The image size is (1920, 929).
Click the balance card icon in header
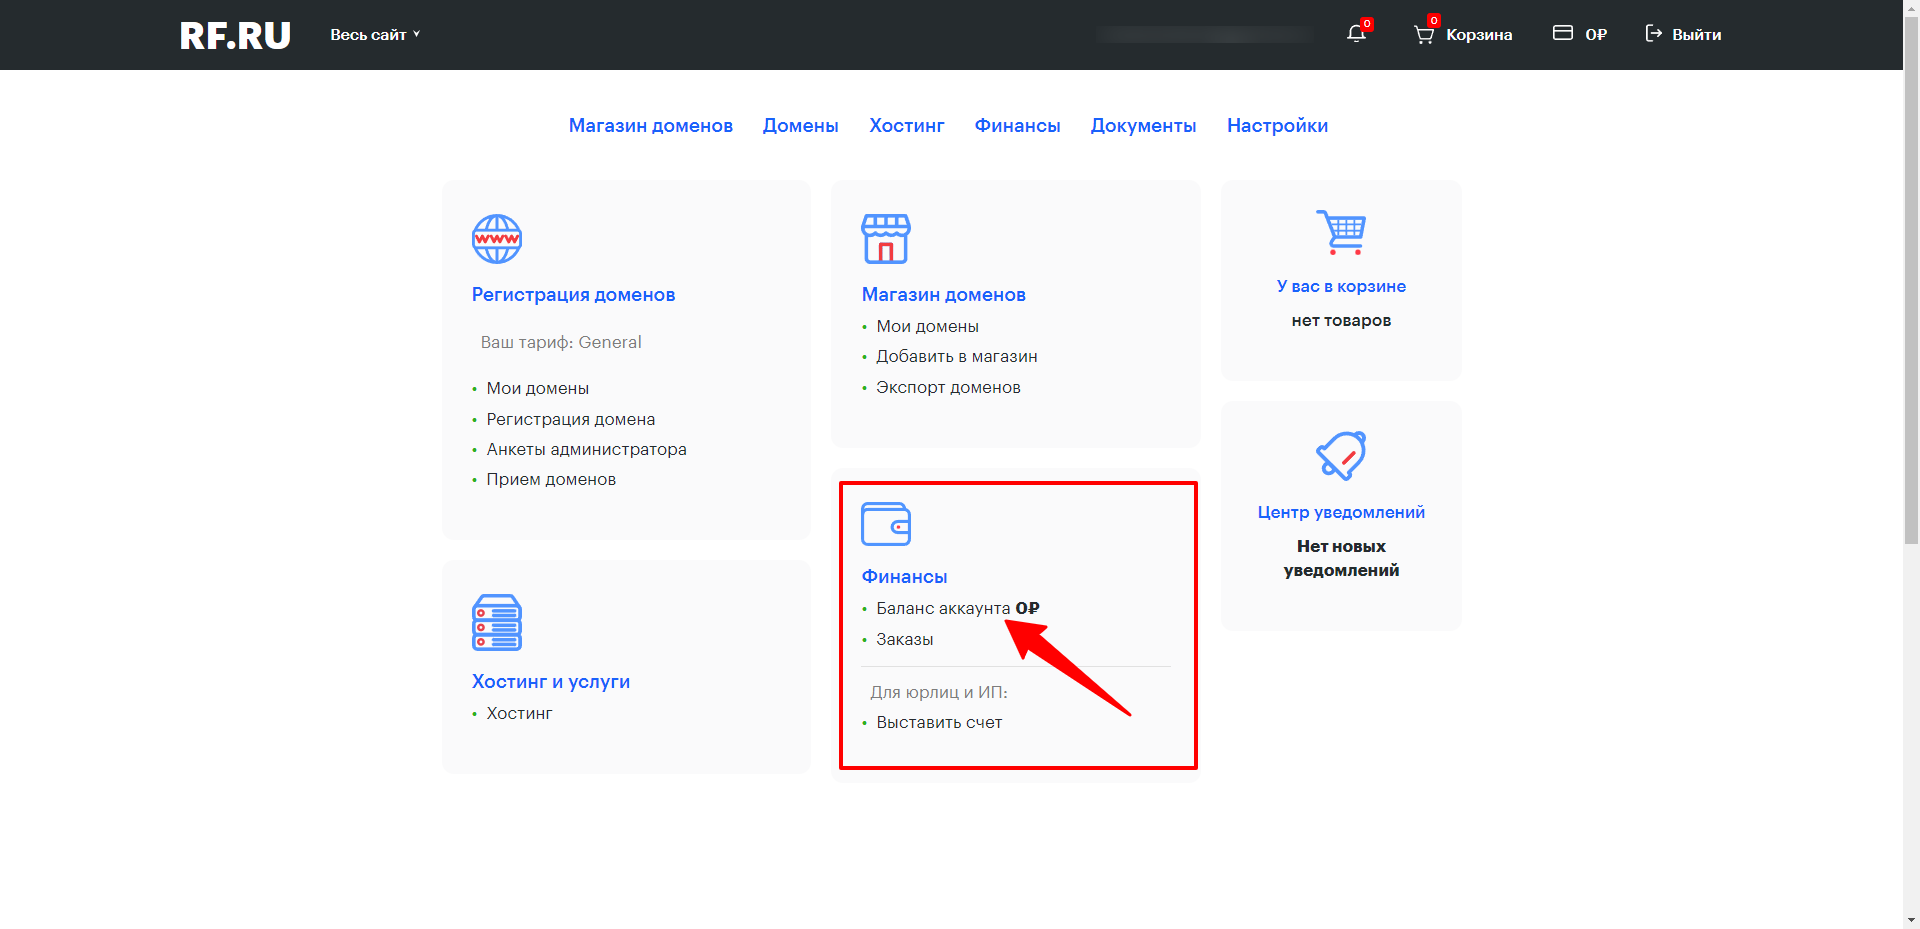1562,34
